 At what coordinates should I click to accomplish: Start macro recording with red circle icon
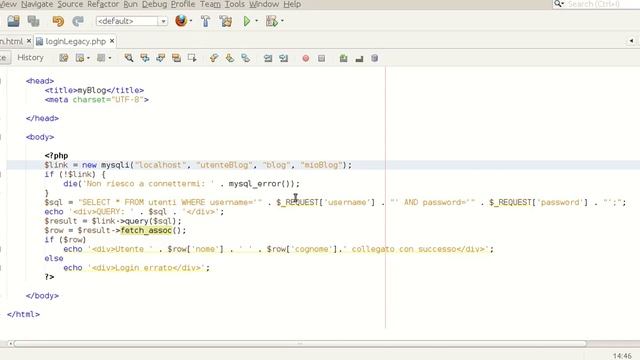(x=305, y=58)
